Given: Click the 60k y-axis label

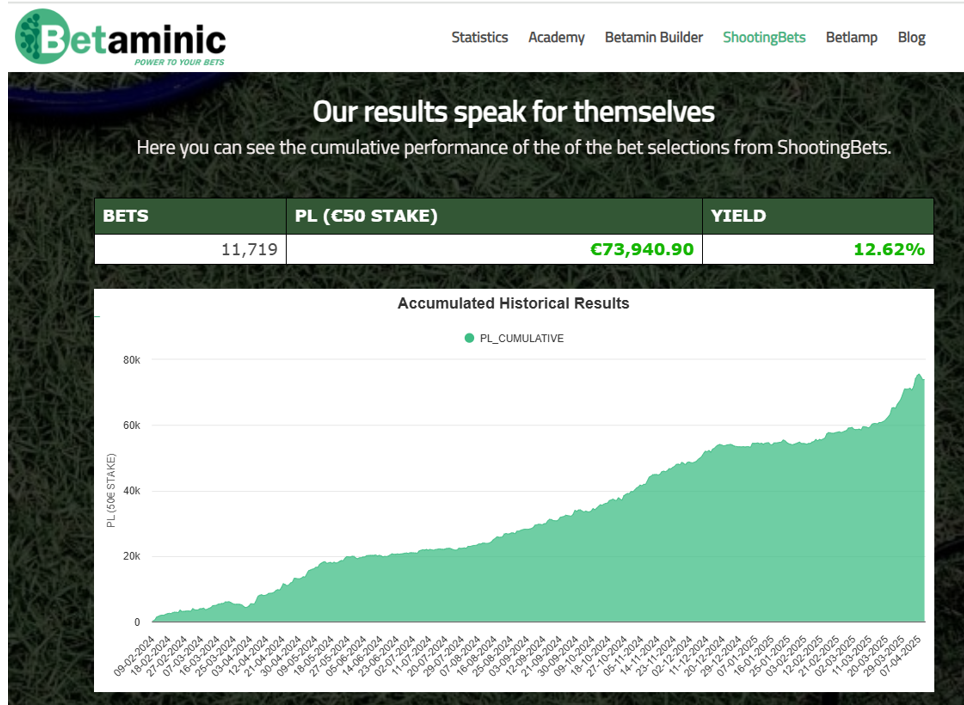Looking at the screenshot, I should point(132,425).
